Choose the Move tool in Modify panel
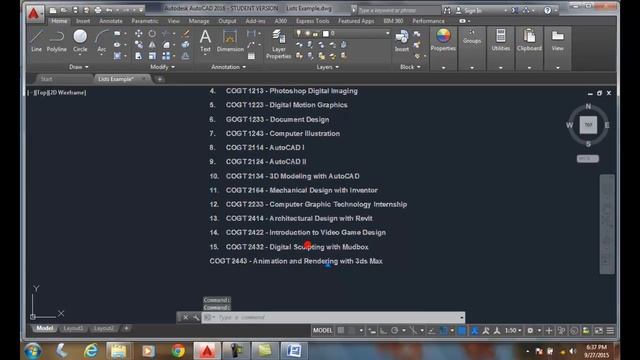The image size is (640, 360). tap(139, 33)
